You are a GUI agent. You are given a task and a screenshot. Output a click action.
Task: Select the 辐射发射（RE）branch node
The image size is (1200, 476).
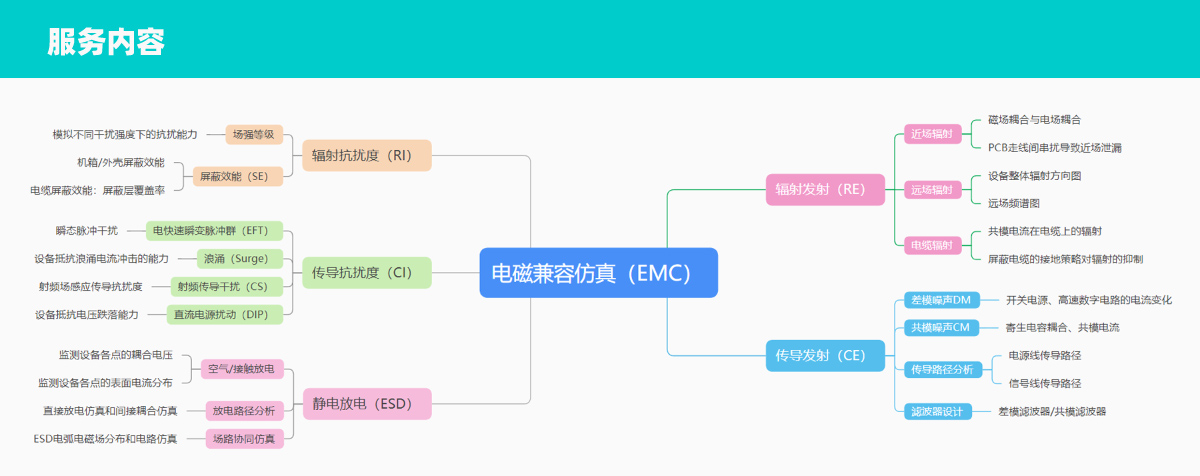click(x=825, y=189)
